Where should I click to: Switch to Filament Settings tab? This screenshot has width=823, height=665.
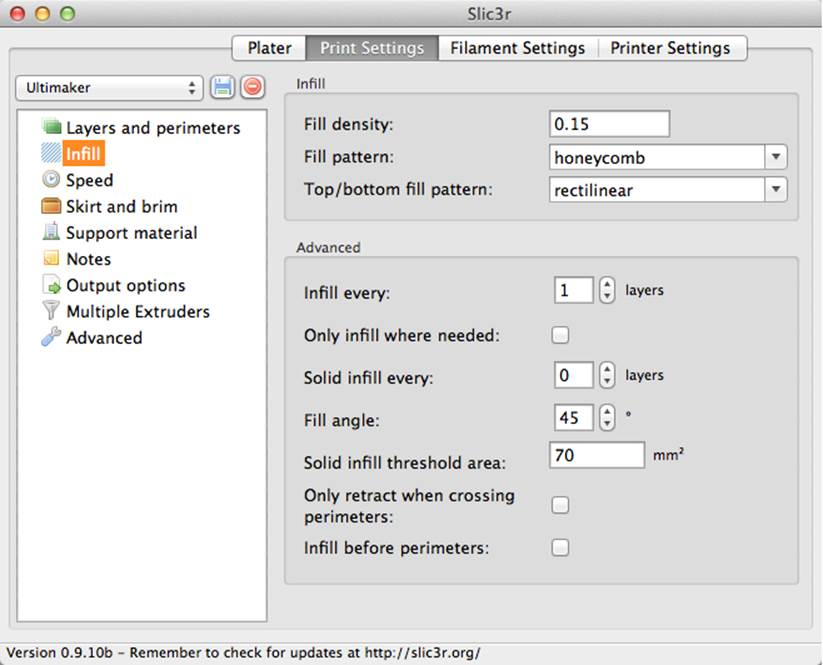pyautogui.click(x=518, y=48)
